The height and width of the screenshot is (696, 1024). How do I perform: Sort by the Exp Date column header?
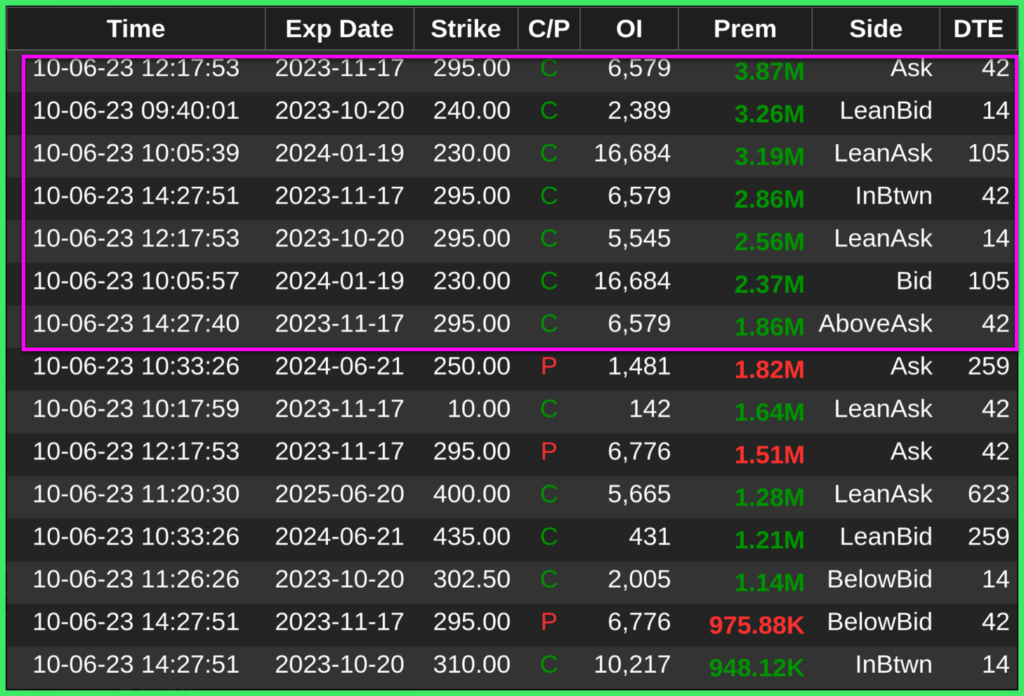[x=340, y=29]
